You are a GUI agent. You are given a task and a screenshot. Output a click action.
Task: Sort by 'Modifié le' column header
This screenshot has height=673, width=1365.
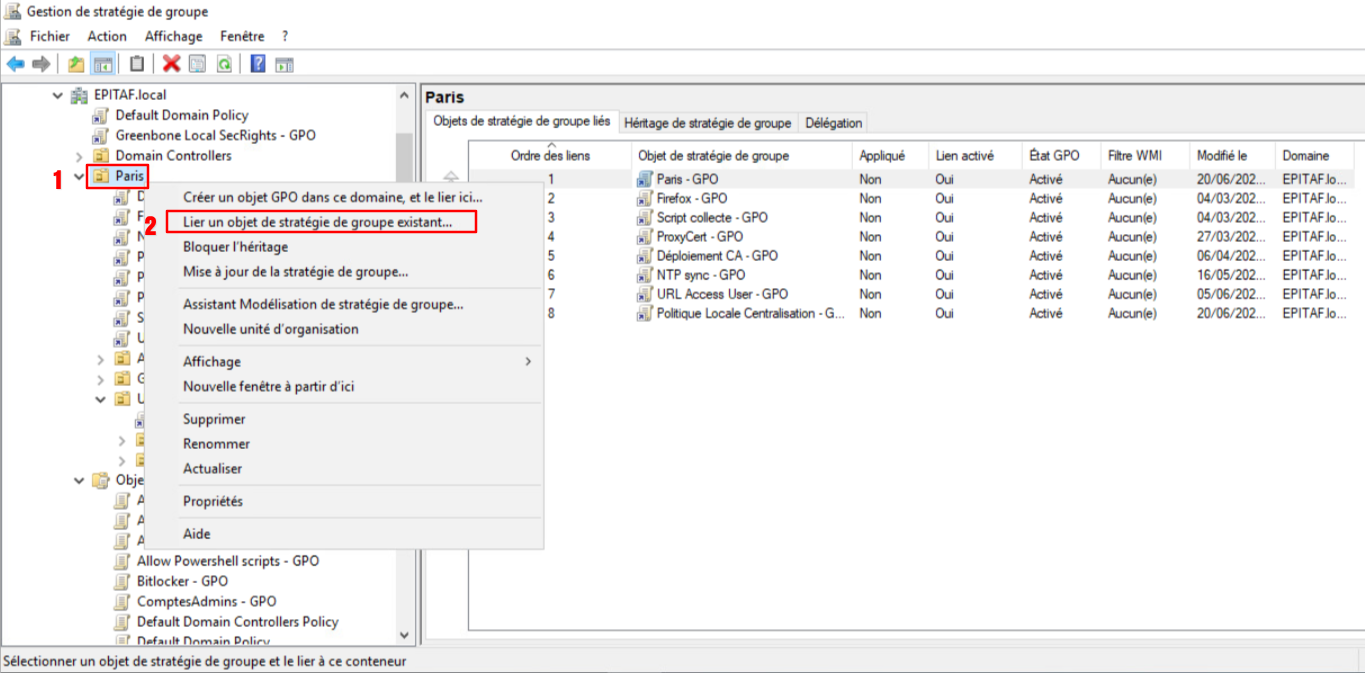tap(1222, 156)
